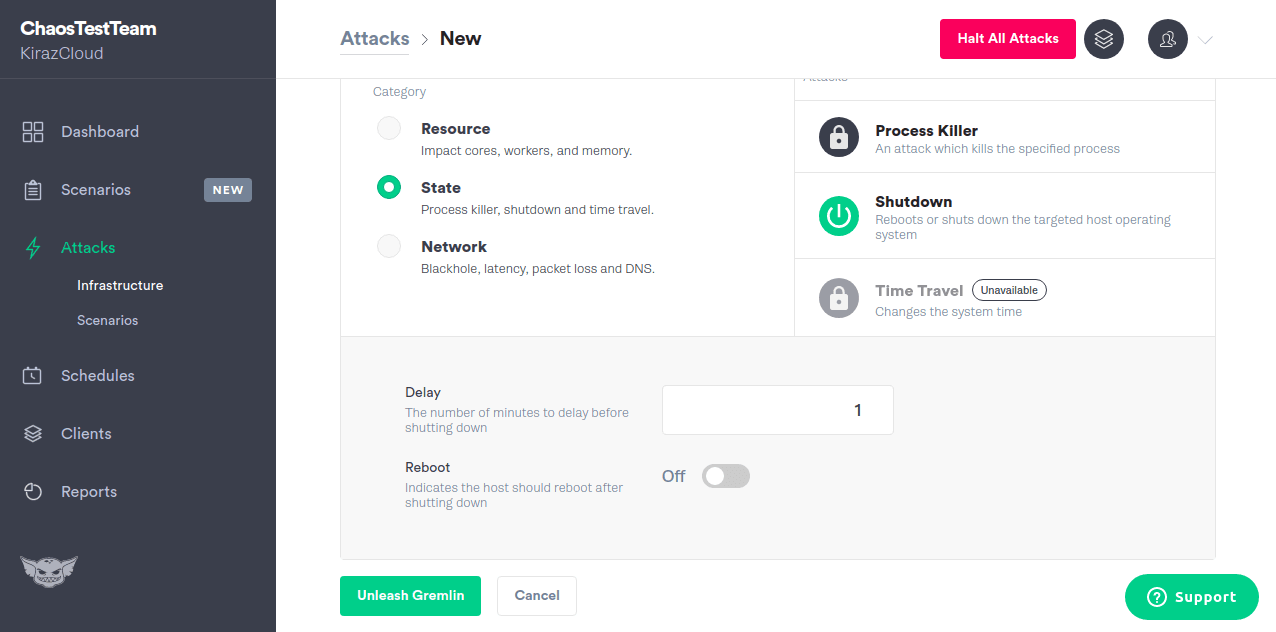Screen dimensions: 1276x632
Task: Click the Scenarios clipboard icon
Action: click(x=33, y=190)
